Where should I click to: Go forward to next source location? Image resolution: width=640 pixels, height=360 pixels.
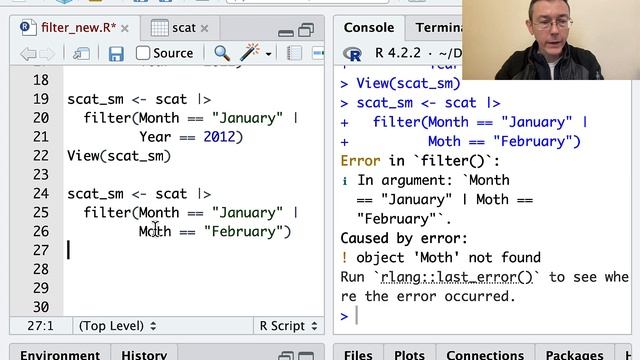tap(47, 53)
